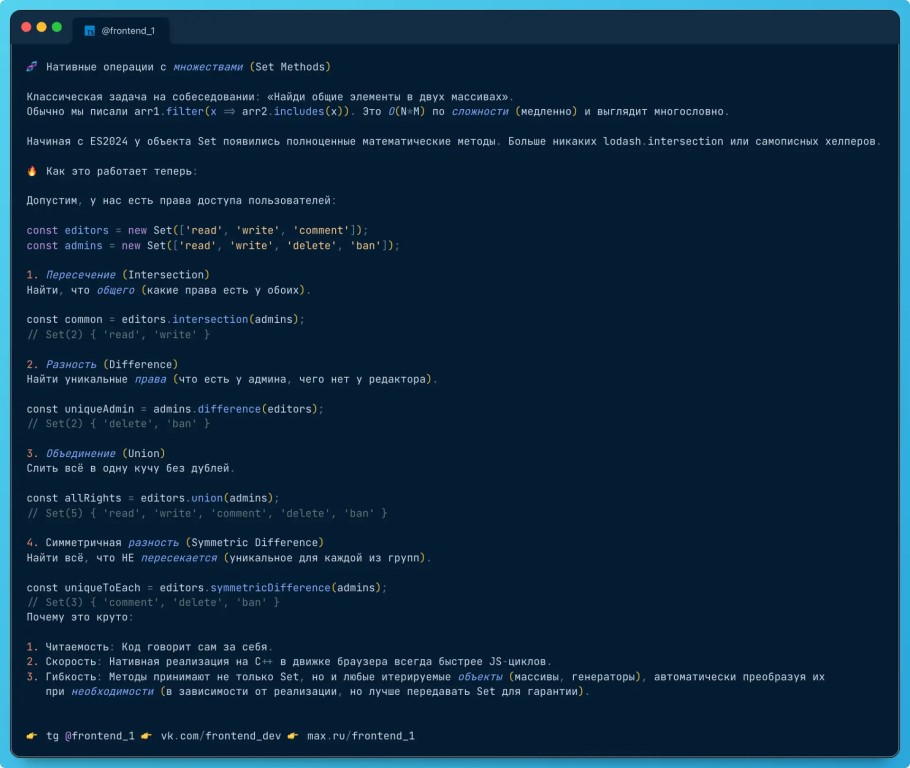Click the pointing hand before max.ru link

(293, 735)
